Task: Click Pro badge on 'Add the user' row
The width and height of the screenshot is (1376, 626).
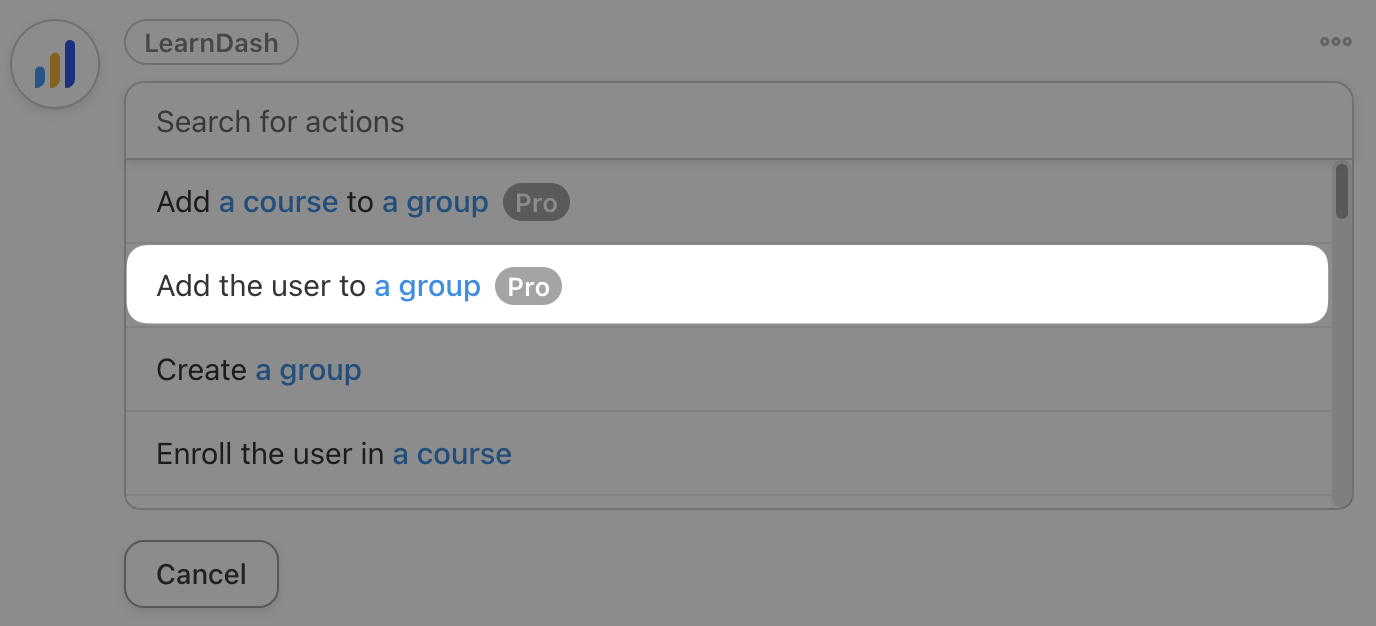Action: 529,287
